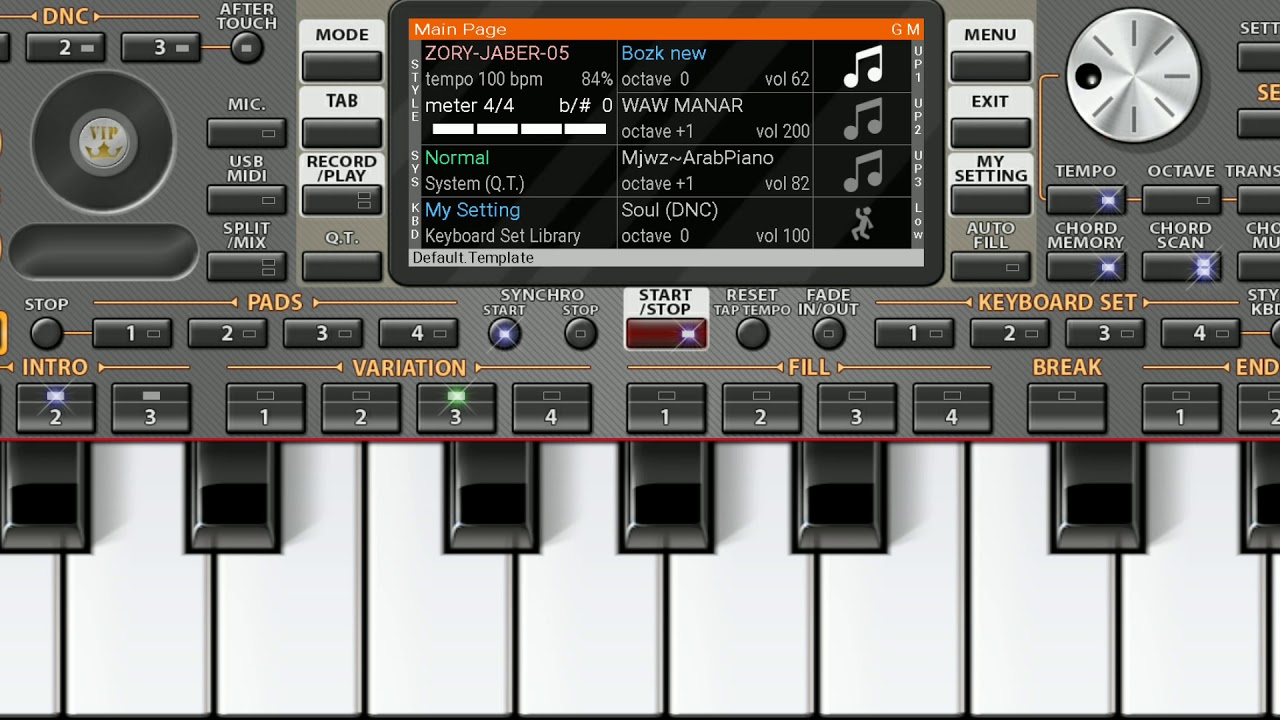Select VARIATION 3 with green light
Viewport: 1280px width, 720px height.
pyautogui.click(x=456, y=407)
